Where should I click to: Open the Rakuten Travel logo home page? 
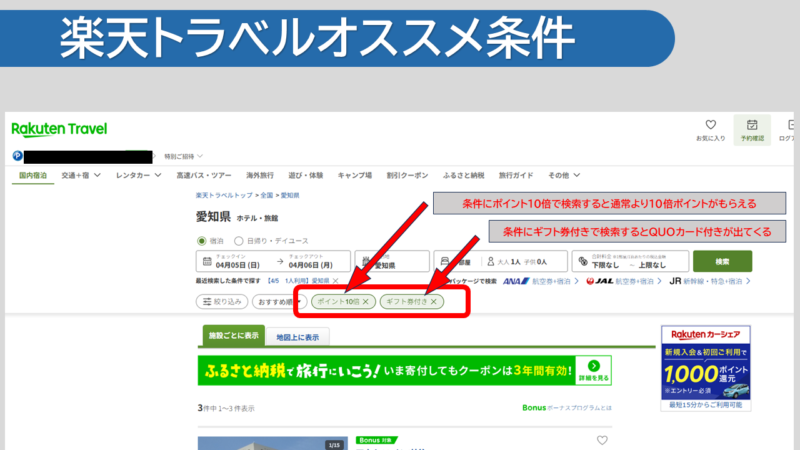click(x=59, y=129)
